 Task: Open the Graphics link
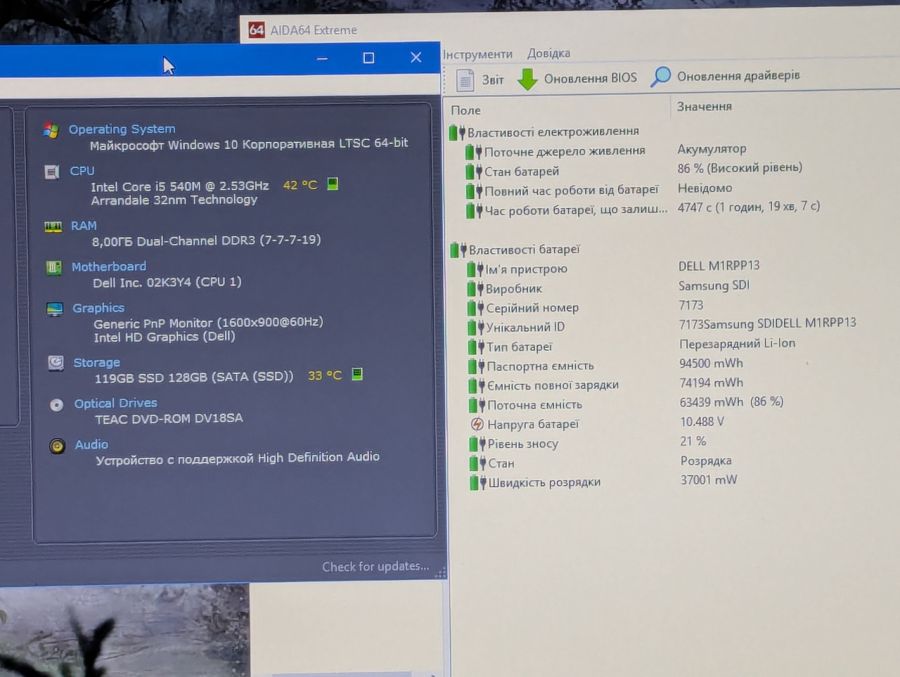(x=98, y=308)
